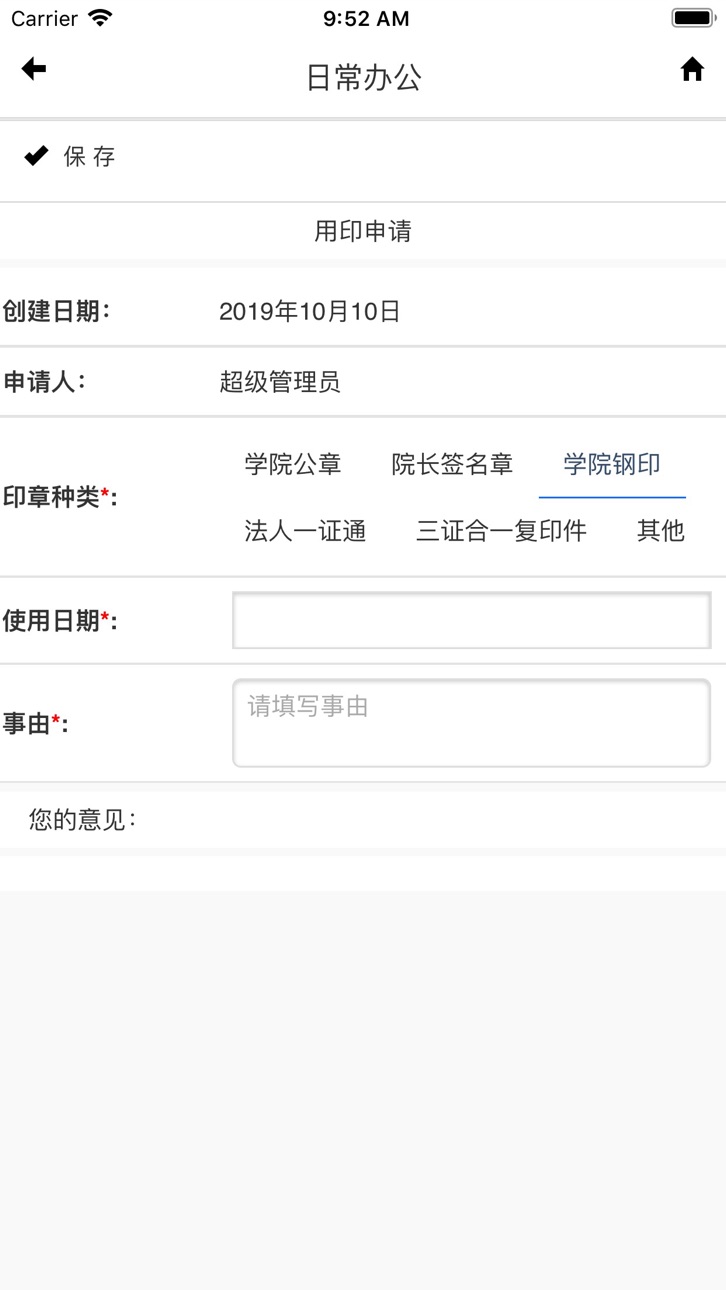Tap the 创建日期 value 2019年10月10日
The width and height of the screenshot is (726, 1290).
click(310, 312)
